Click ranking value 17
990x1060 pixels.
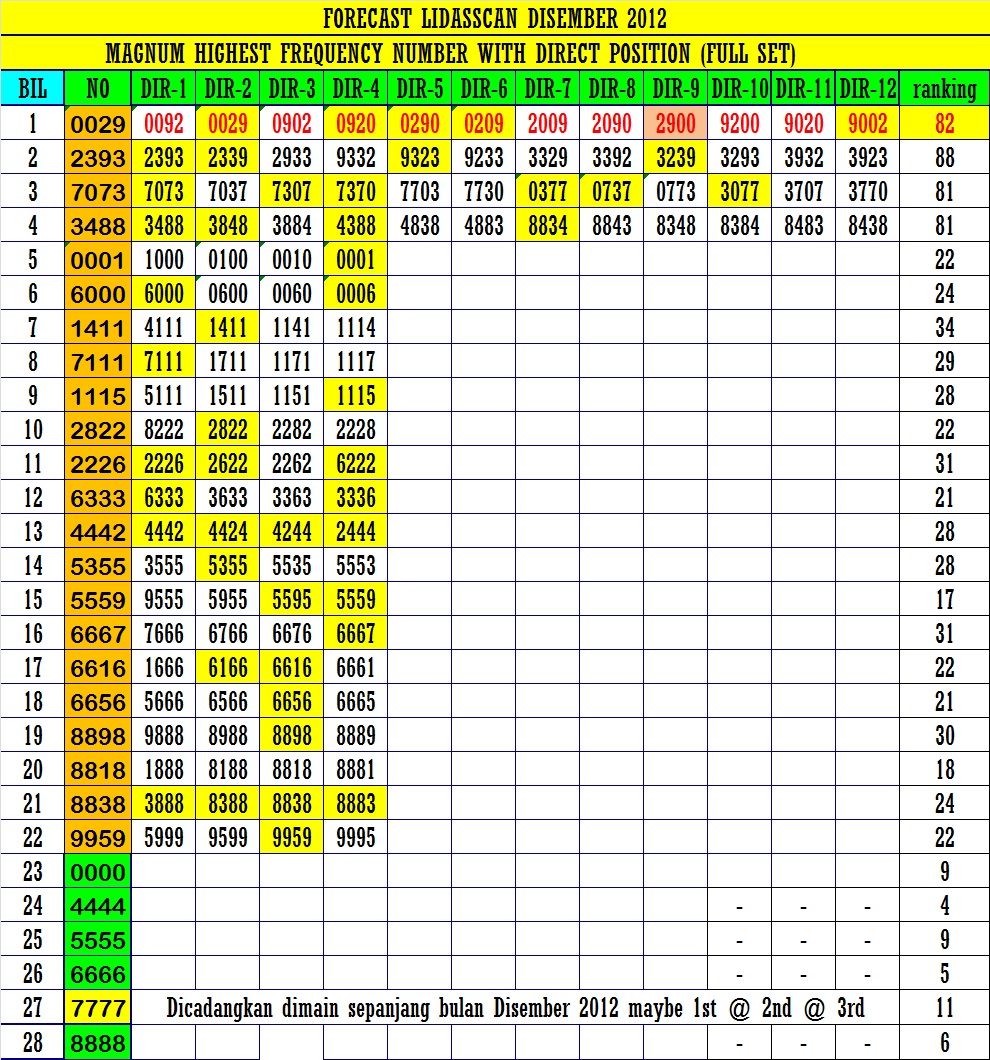[x=945, y=600]
